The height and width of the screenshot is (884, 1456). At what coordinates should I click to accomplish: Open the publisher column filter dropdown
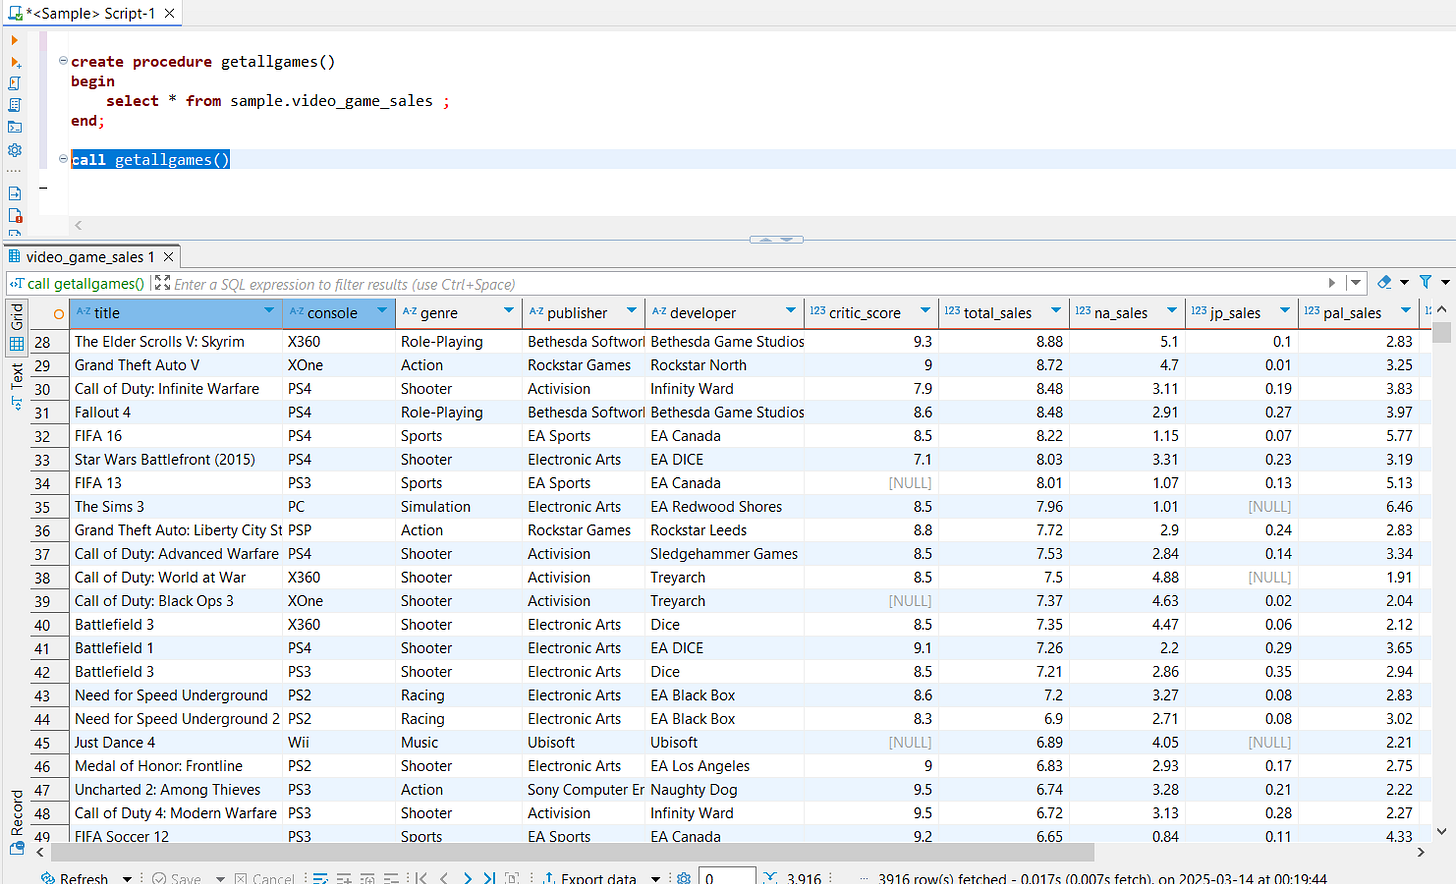[x=632, y=311]
